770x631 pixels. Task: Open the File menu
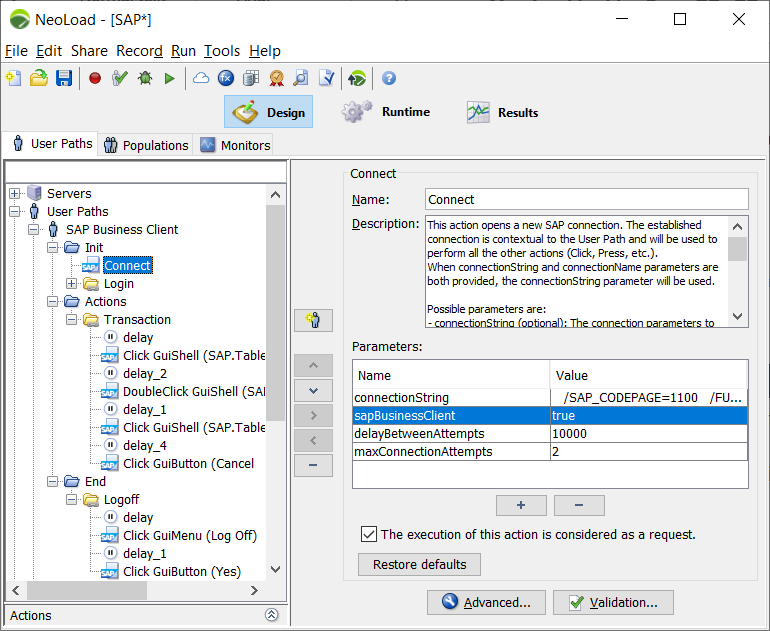click(16, 51)
